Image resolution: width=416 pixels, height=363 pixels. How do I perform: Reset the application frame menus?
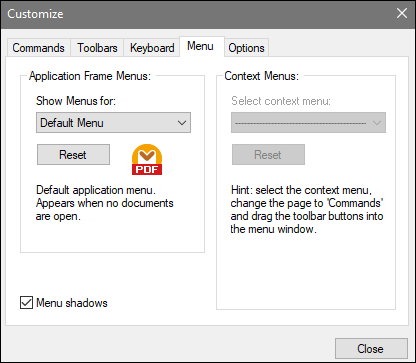click(73, 155)
